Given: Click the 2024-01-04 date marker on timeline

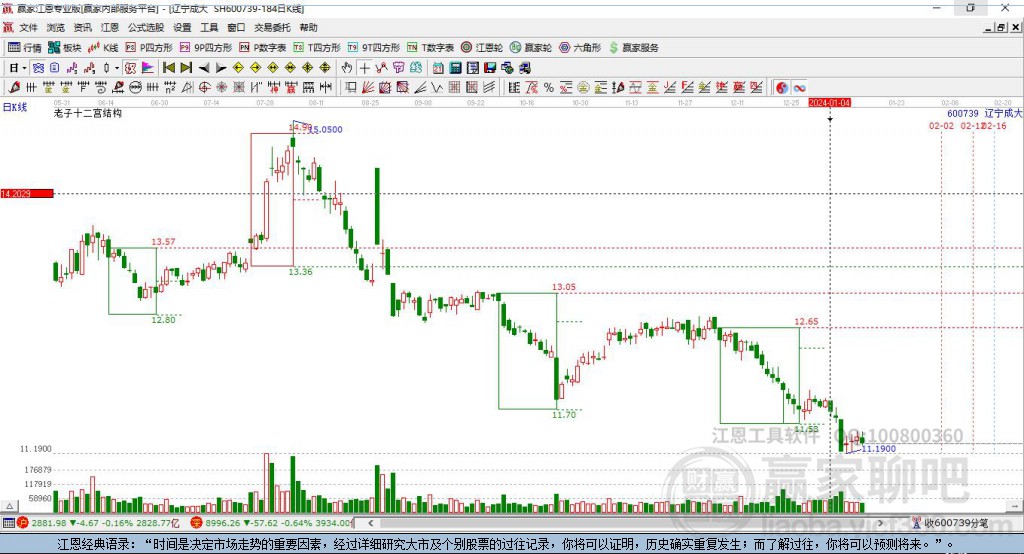Looking at the screenshot, I should (829, 102).
